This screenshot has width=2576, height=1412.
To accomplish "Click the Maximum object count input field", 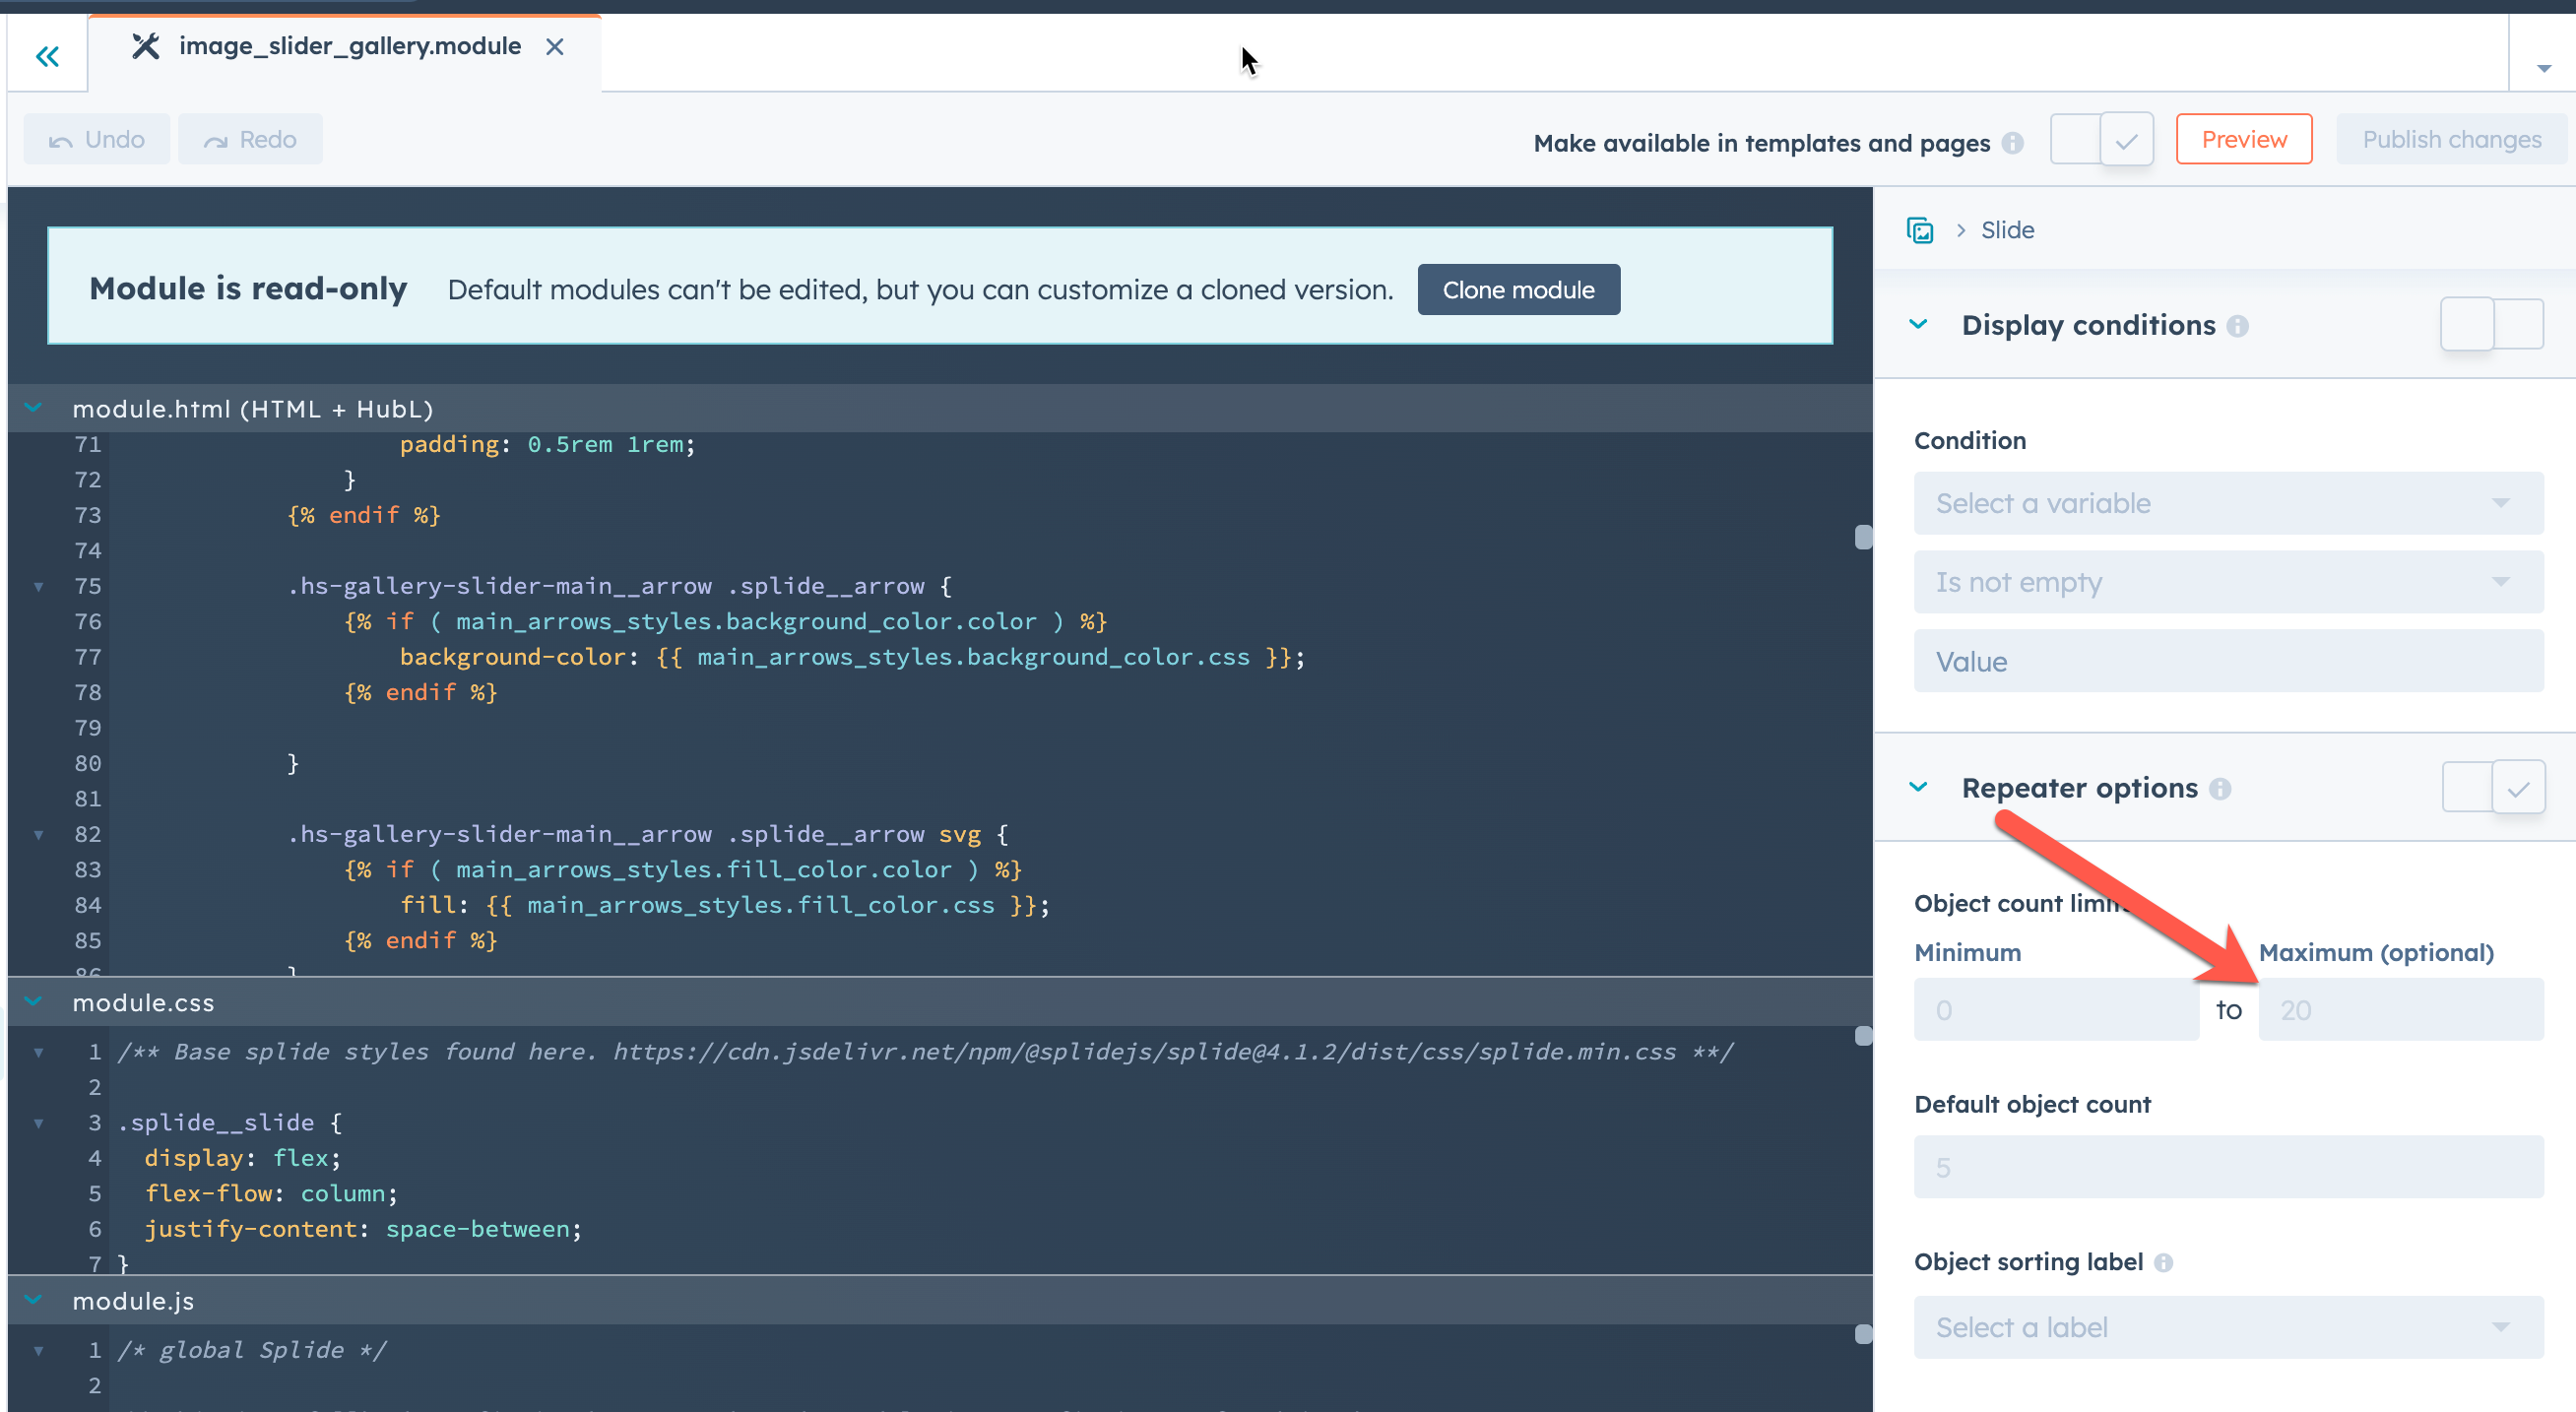I will 2401,1009.
